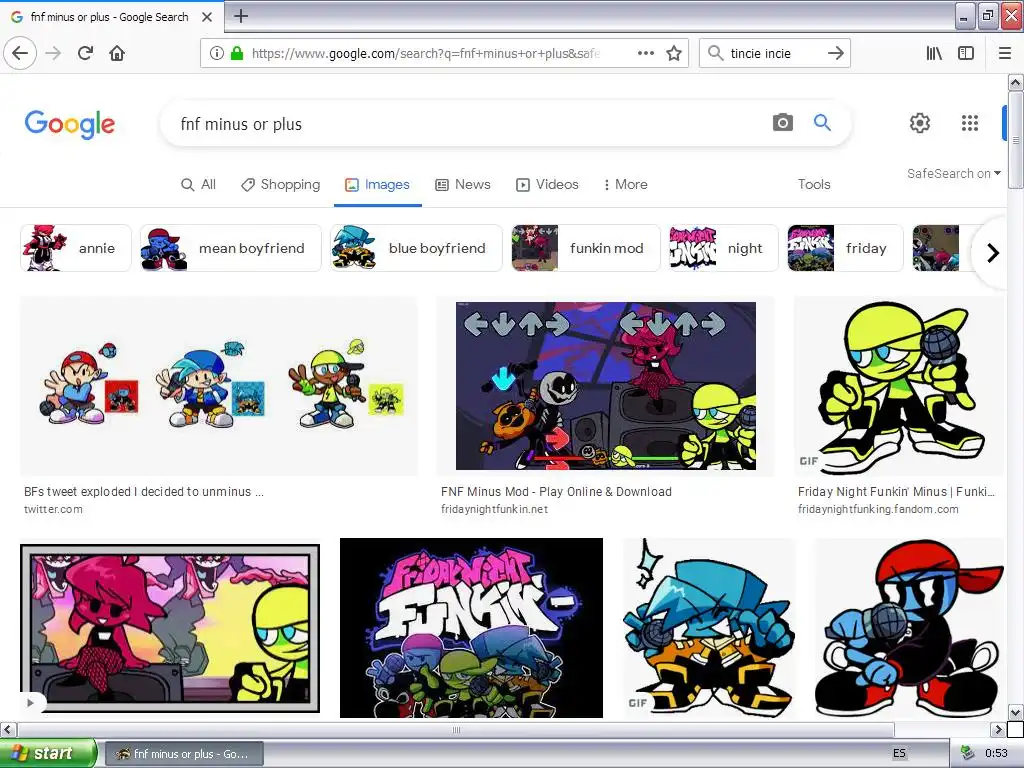
Task: Click the blue Google search magnifier
Action: click(x=822, y=122)
